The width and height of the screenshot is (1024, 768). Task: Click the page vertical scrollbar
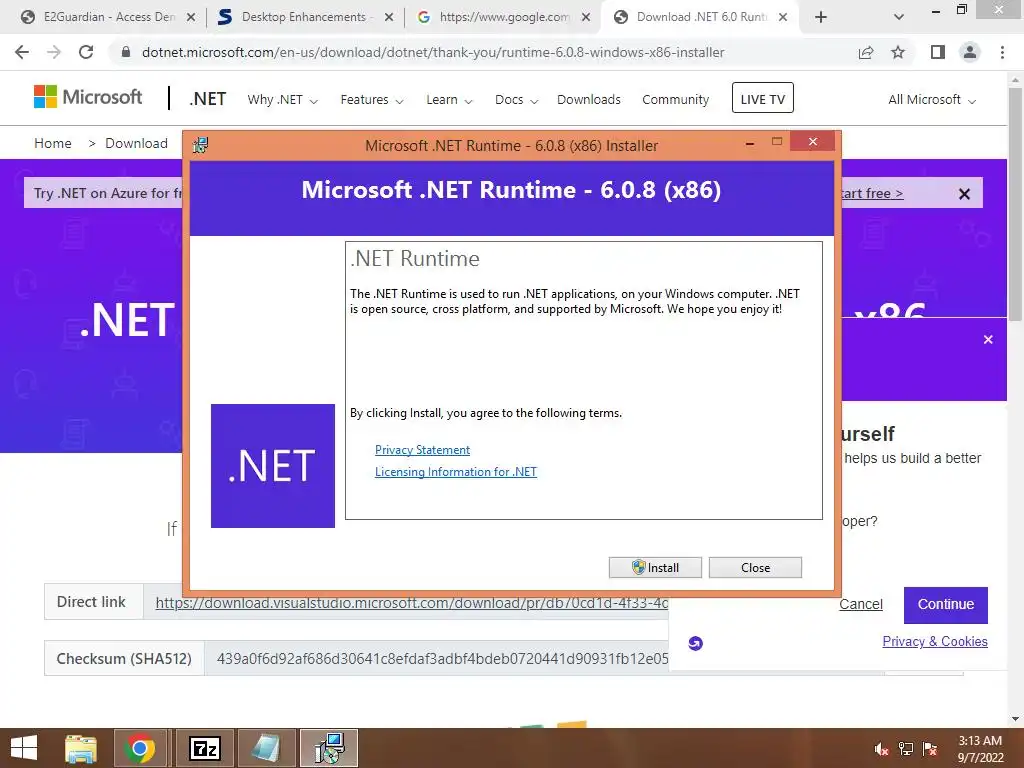point(1015,204)
